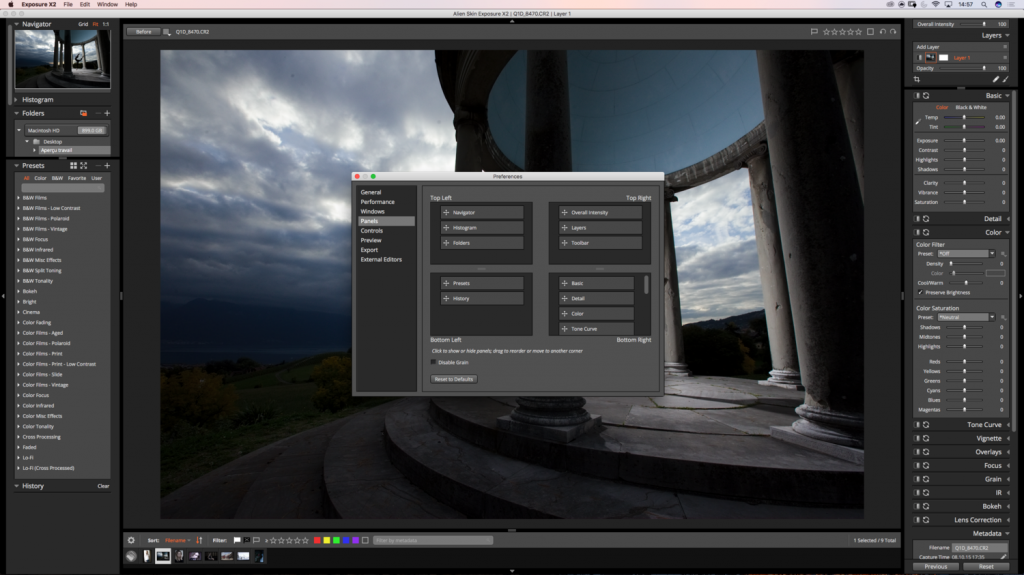This screenshot has width=1024, height=575.
Task: Click the white balance eyedropper near Temp
Action: tap(918, 122)
